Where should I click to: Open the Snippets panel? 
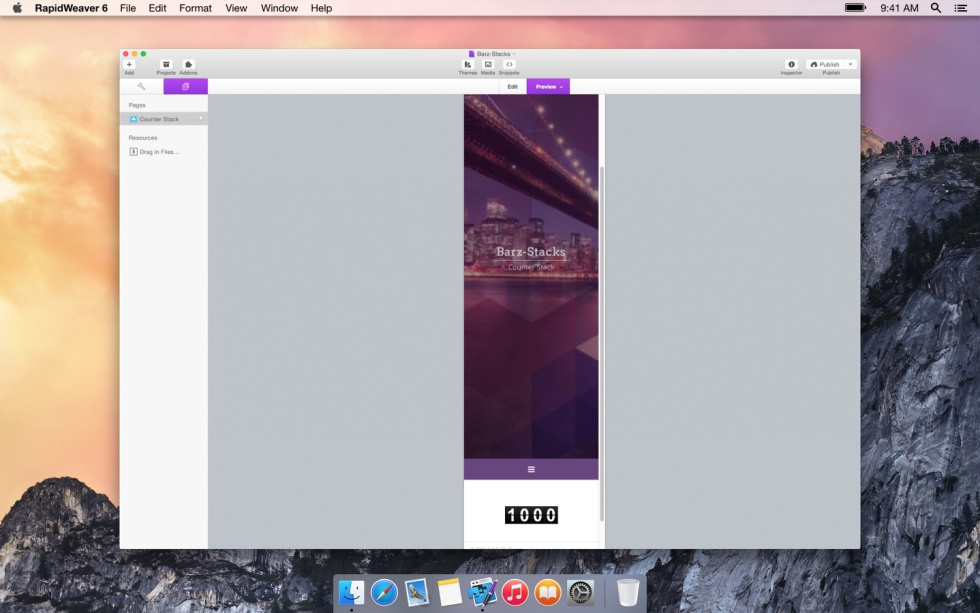coord(509,64)
